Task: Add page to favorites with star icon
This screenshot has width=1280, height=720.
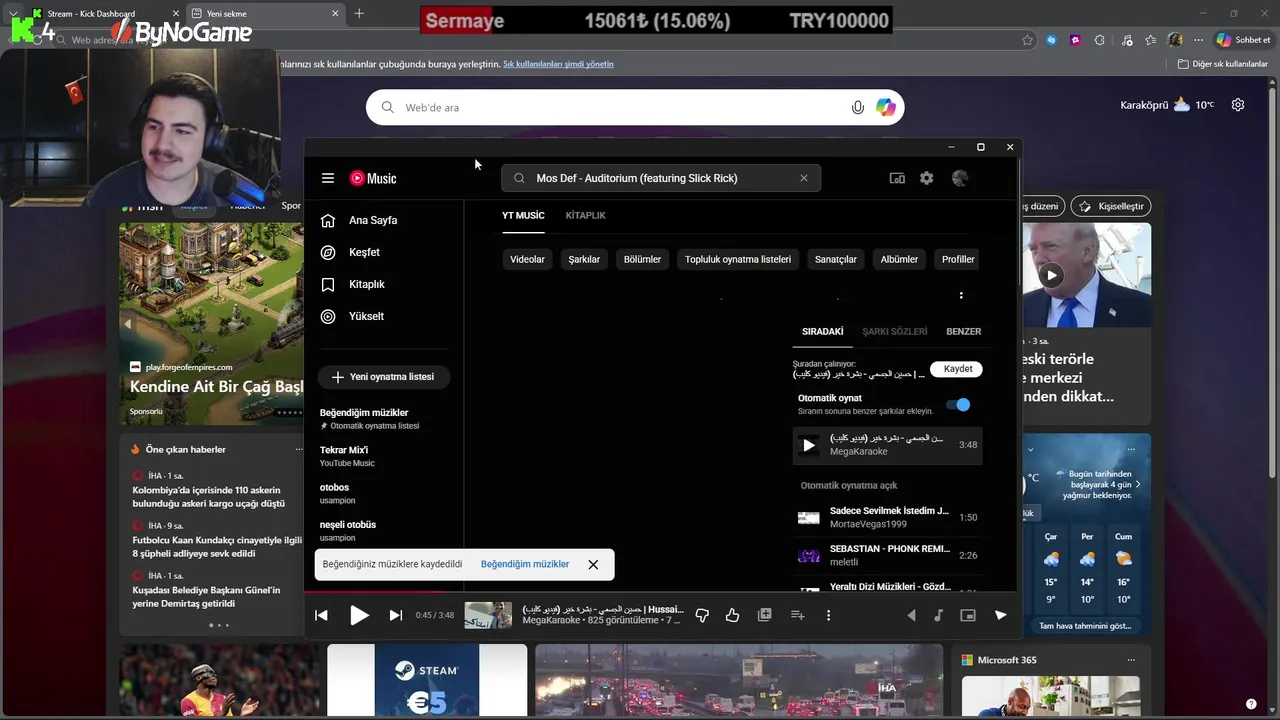Action: click(x=1027, y=40)
